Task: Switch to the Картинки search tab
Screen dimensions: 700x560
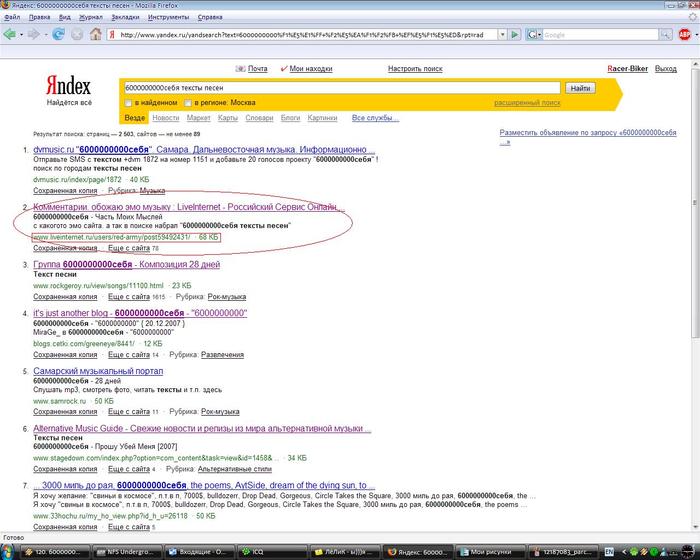Action: 322,118
